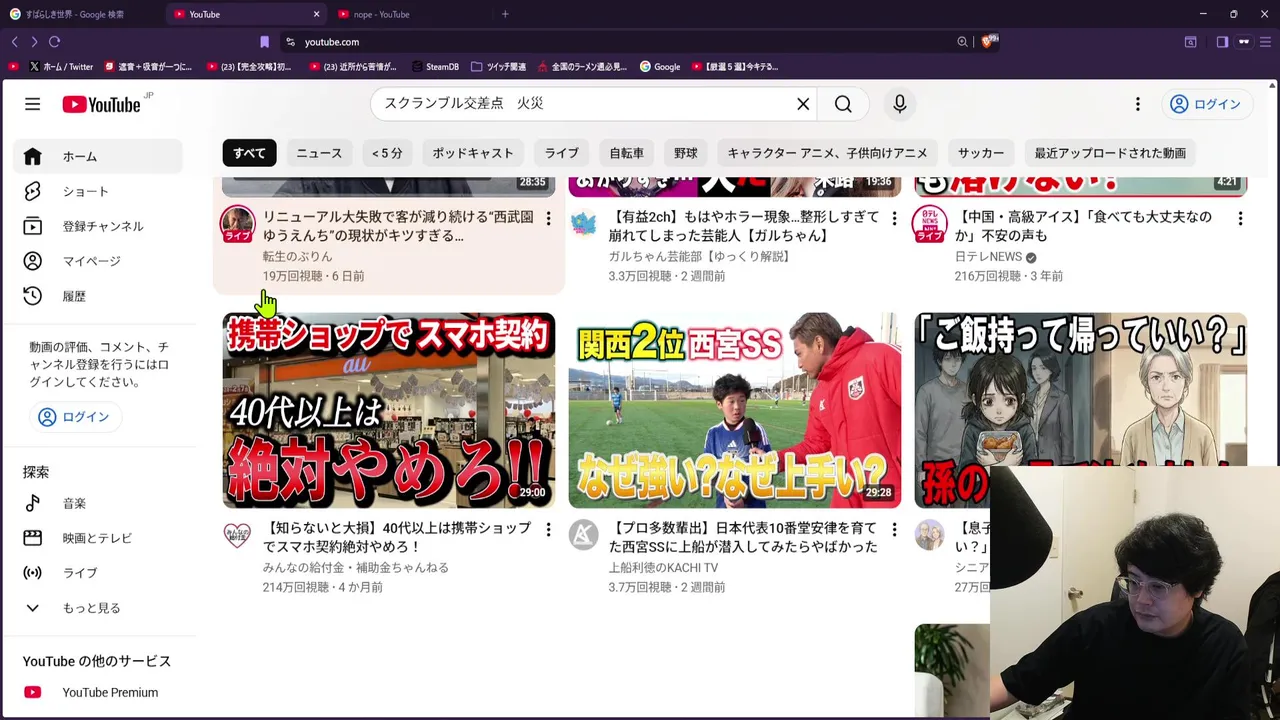
Task: Open video title 中国・高級アイス
Action: tap(1084, 226)
